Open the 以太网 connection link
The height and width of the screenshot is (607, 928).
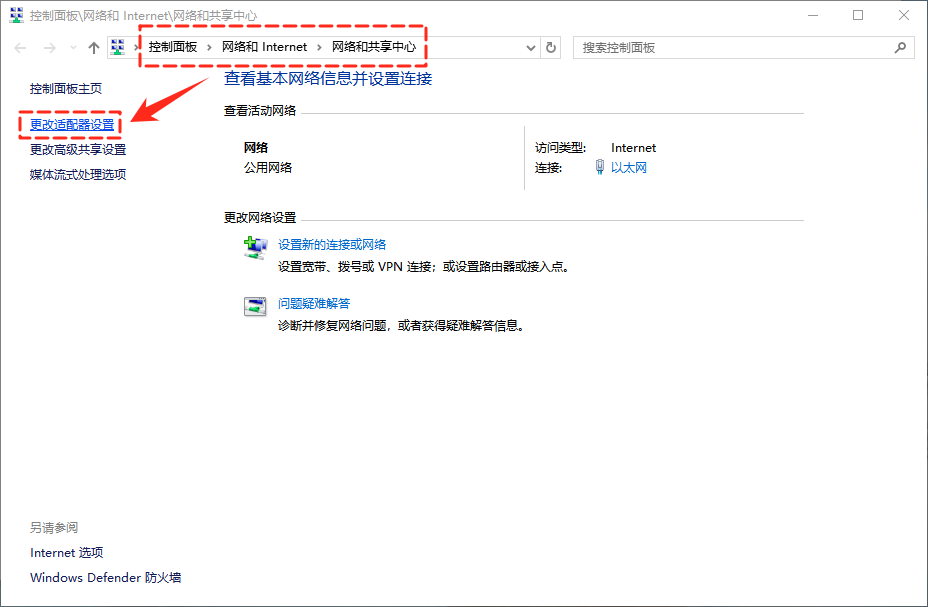pyautogui.click(x=629, y=167)
